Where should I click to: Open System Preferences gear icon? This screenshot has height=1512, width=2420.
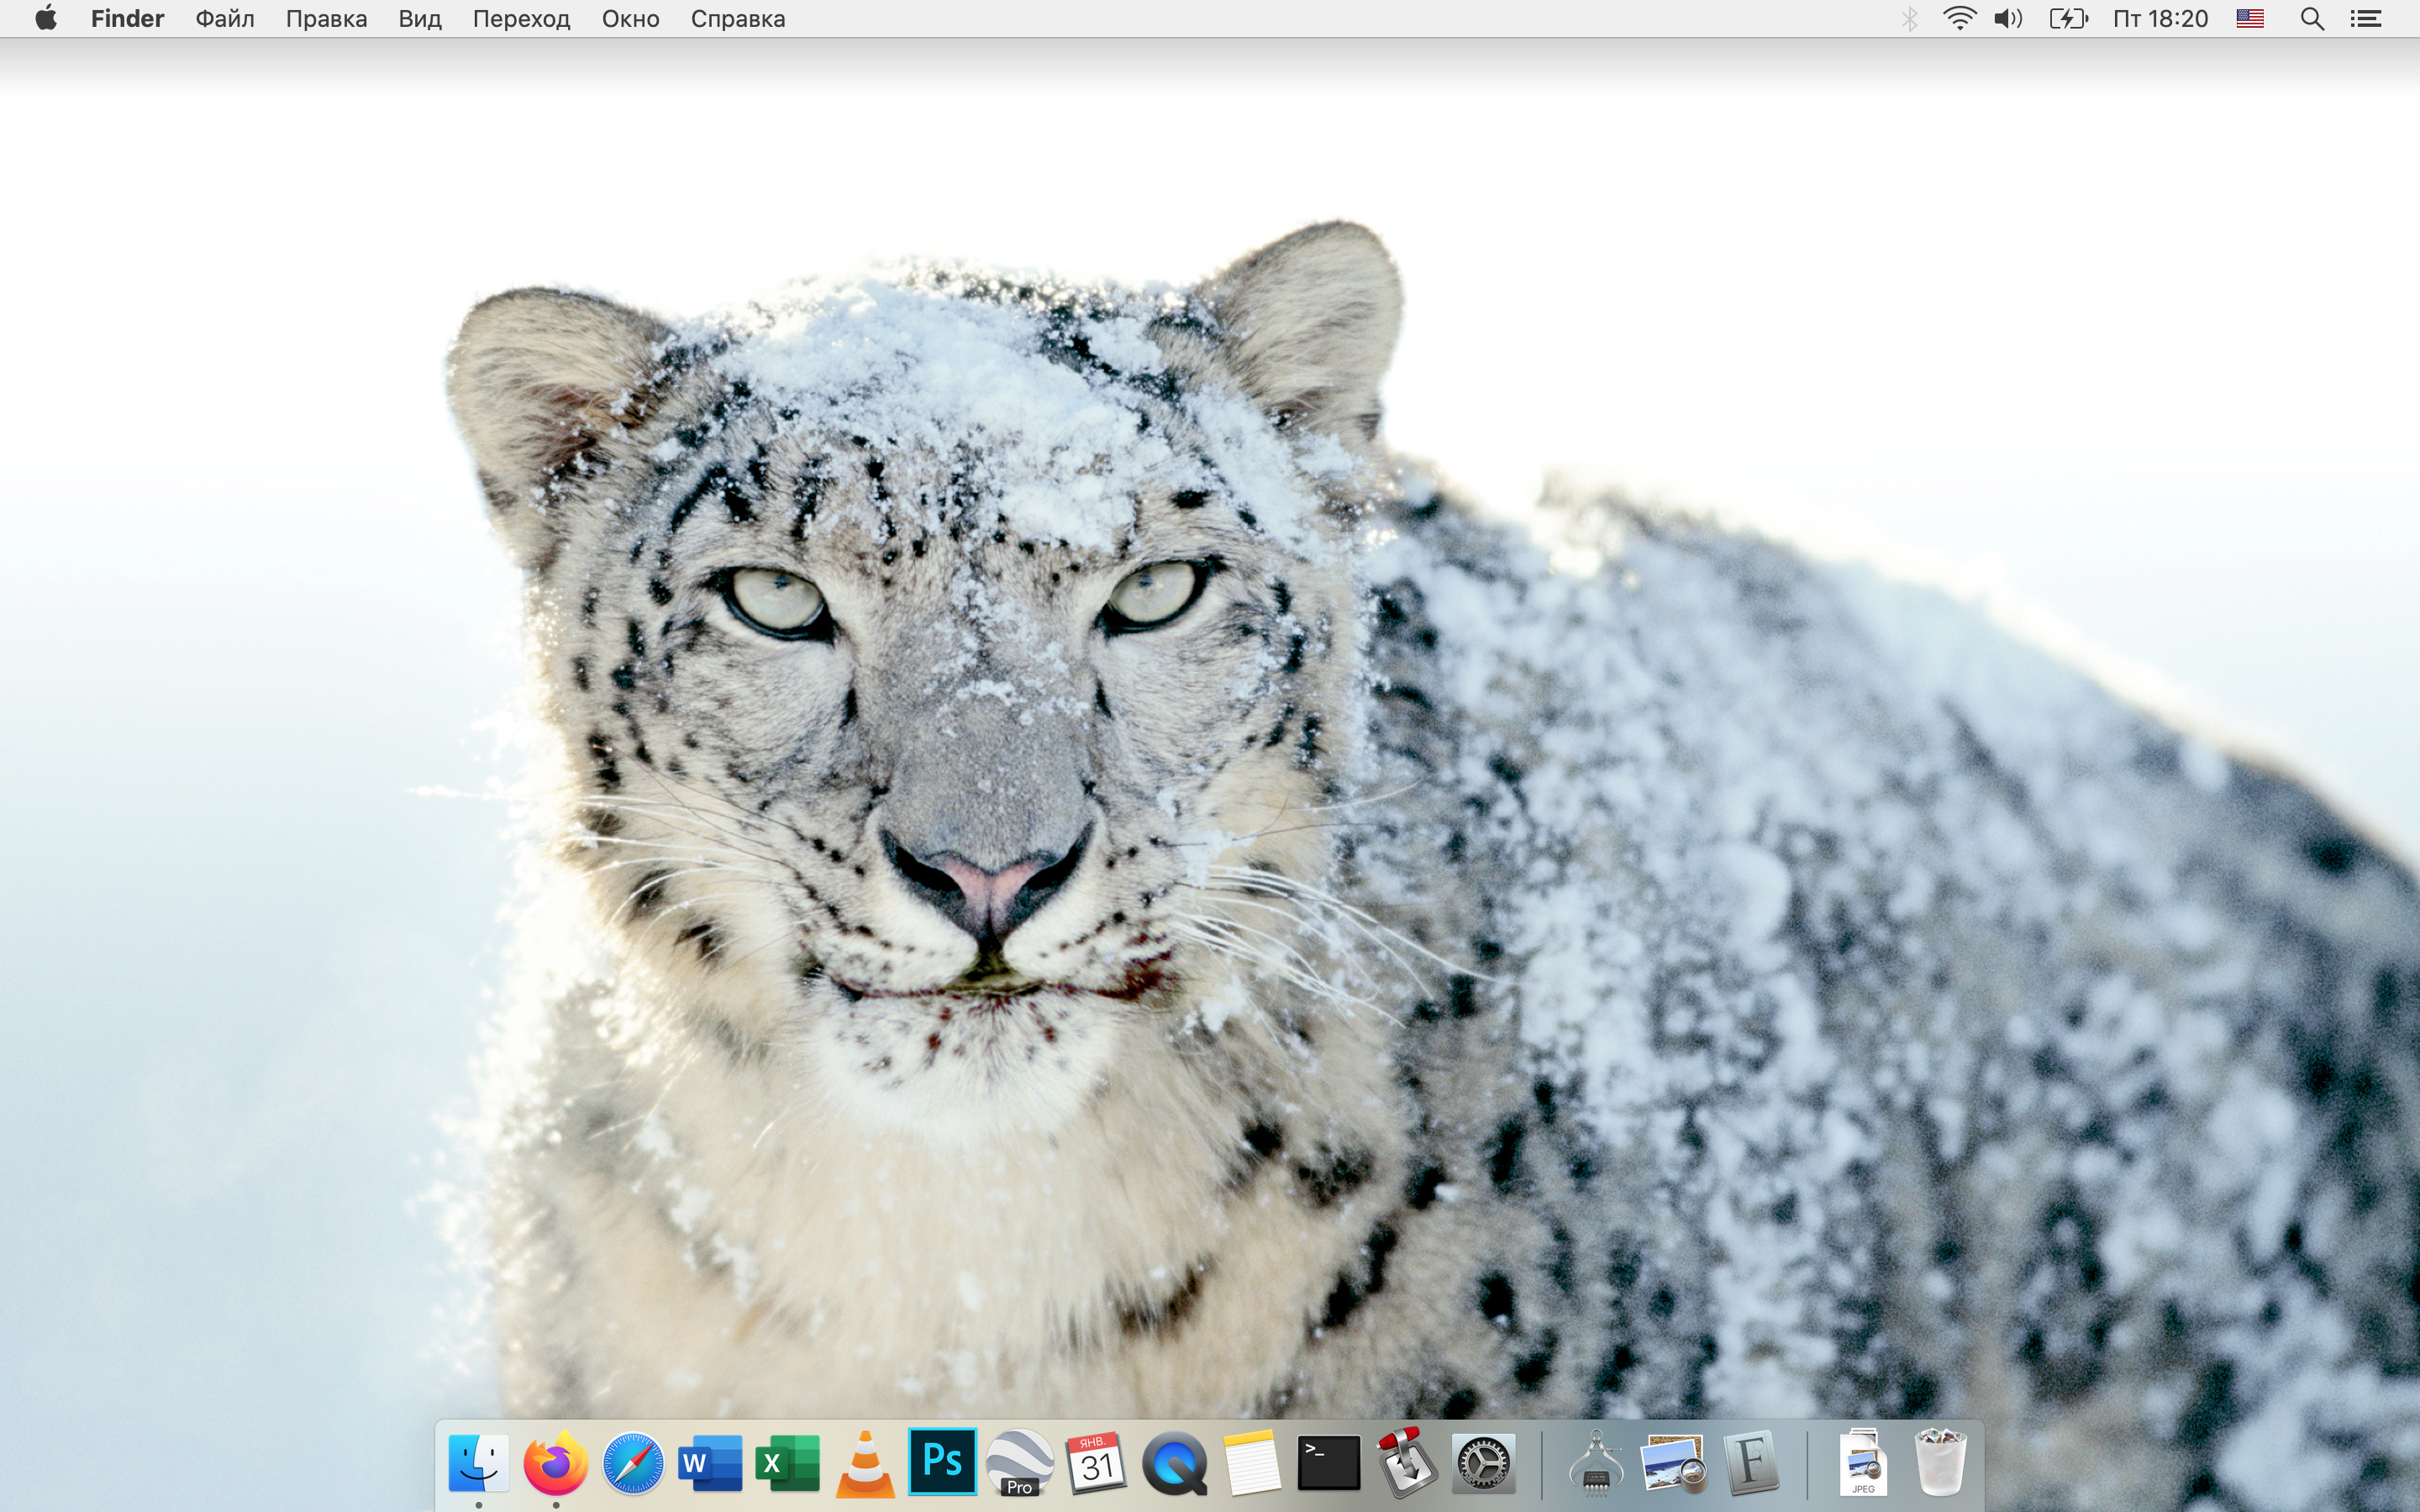point(1484,1464)
